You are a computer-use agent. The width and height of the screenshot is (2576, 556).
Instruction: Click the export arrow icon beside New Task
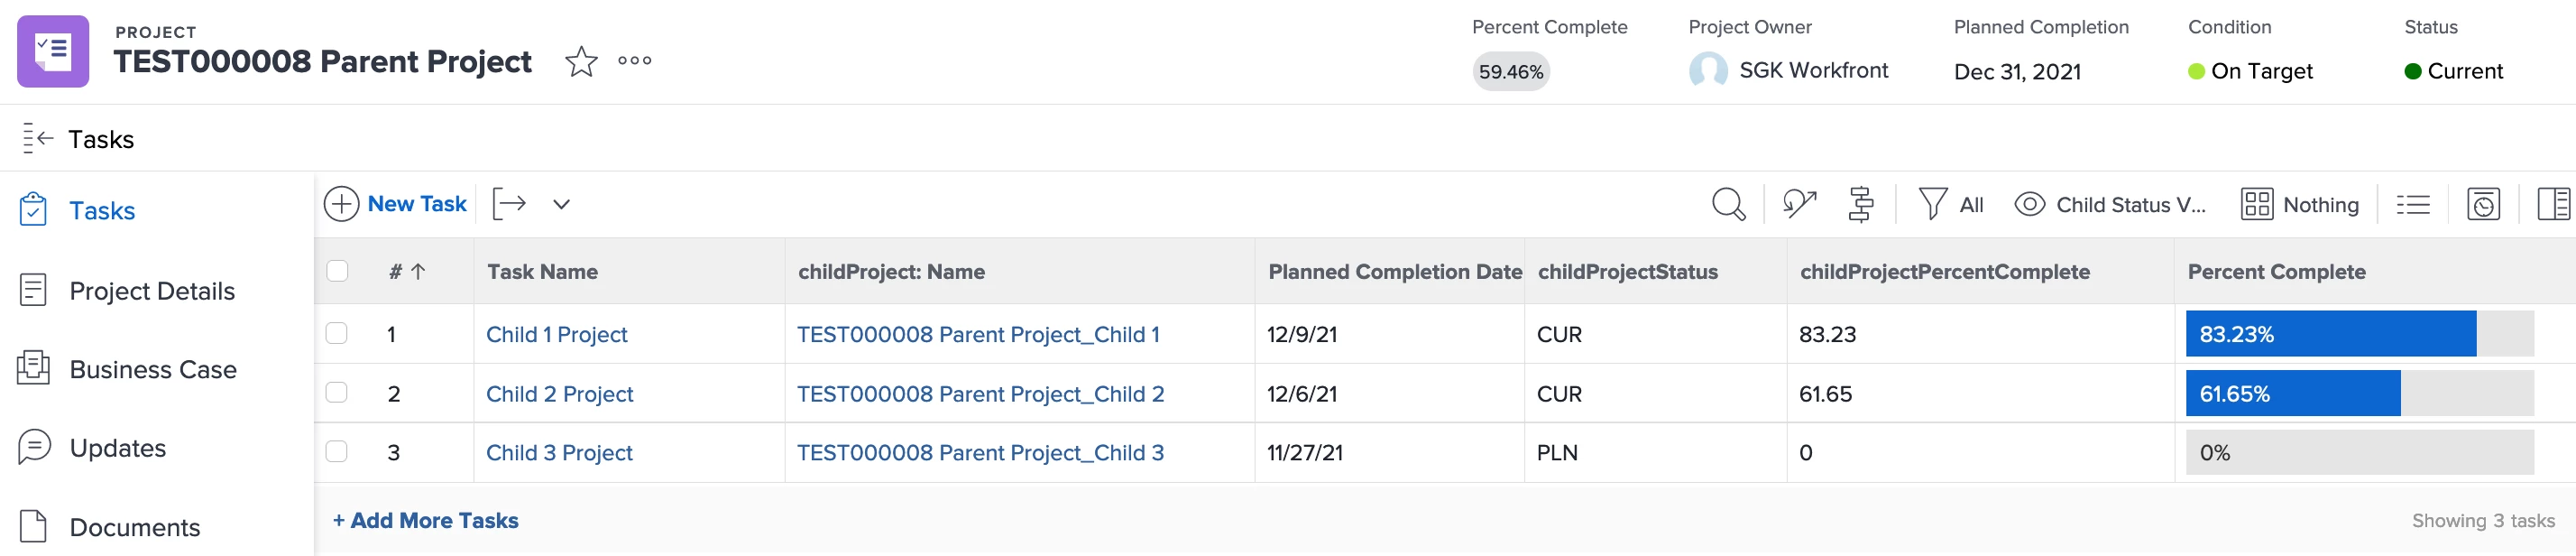pos(509,204)
